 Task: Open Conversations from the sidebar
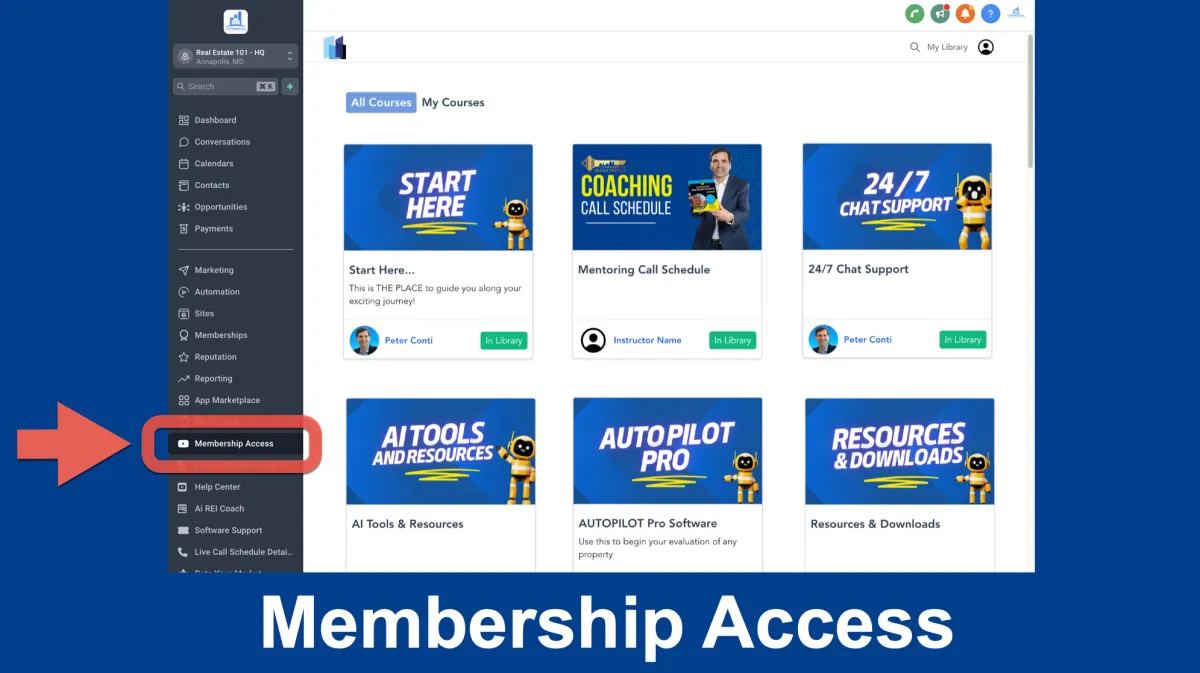coord(222,142)
